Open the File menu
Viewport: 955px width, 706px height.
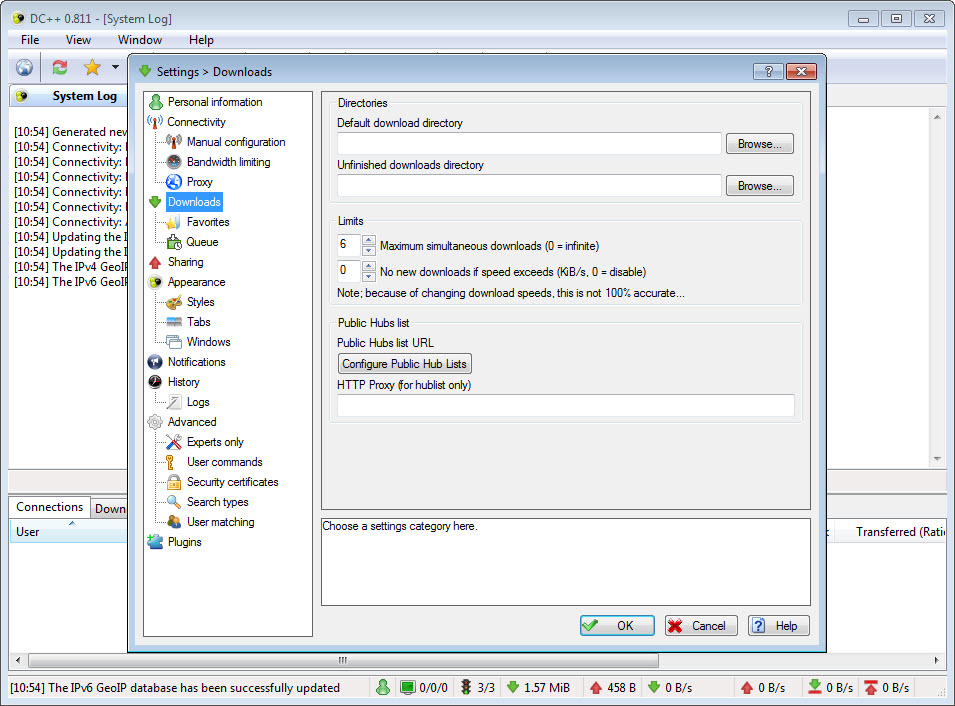[x=30, y=40]
